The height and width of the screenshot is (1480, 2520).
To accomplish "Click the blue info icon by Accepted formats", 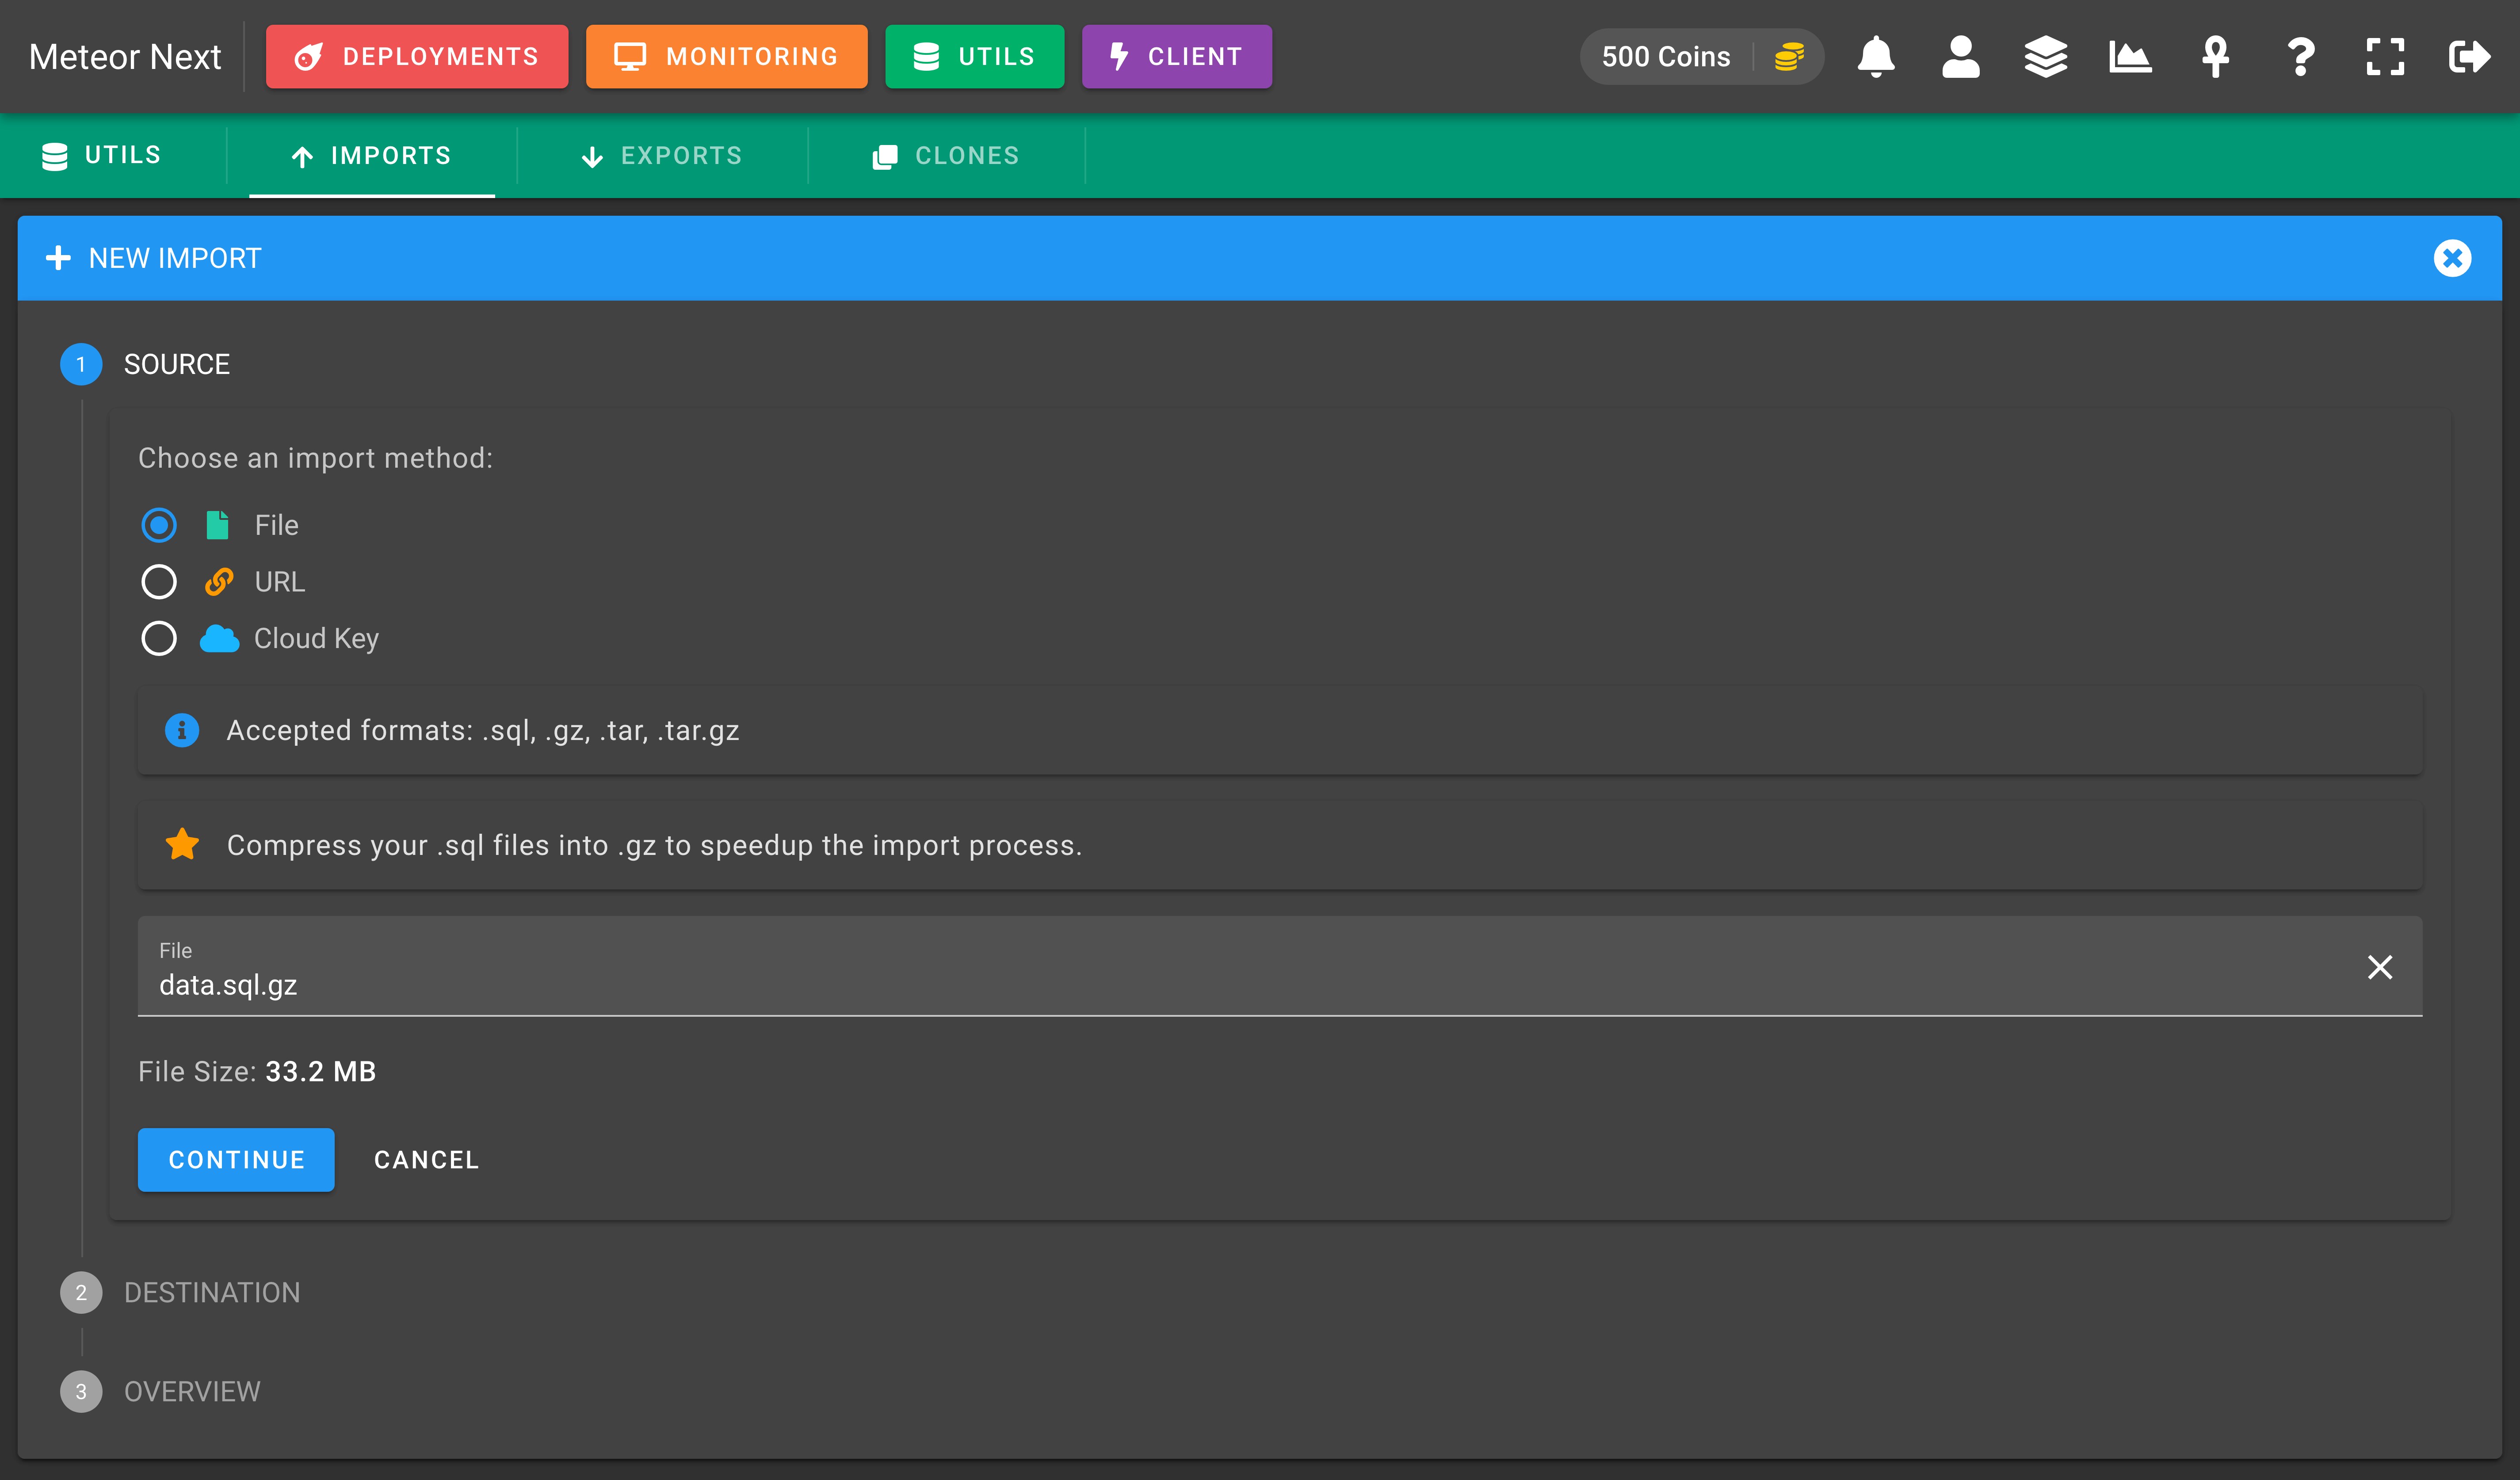I will (182, 730).
